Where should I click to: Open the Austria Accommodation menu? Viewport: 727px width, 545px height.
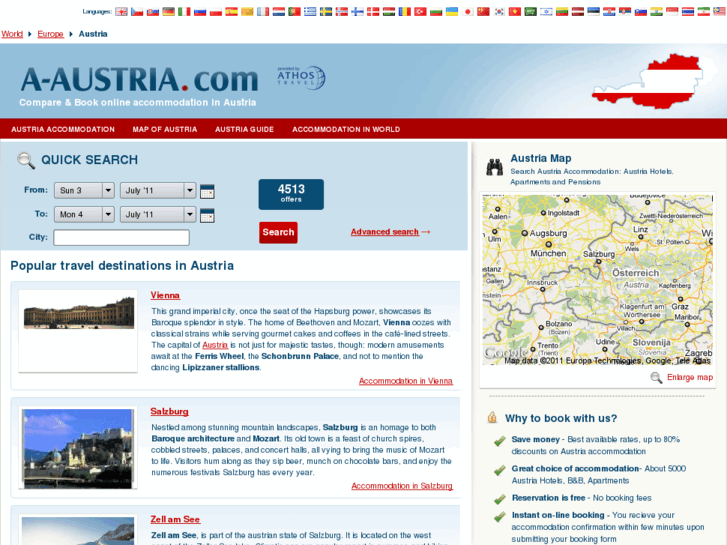click(x=63, y=129)
